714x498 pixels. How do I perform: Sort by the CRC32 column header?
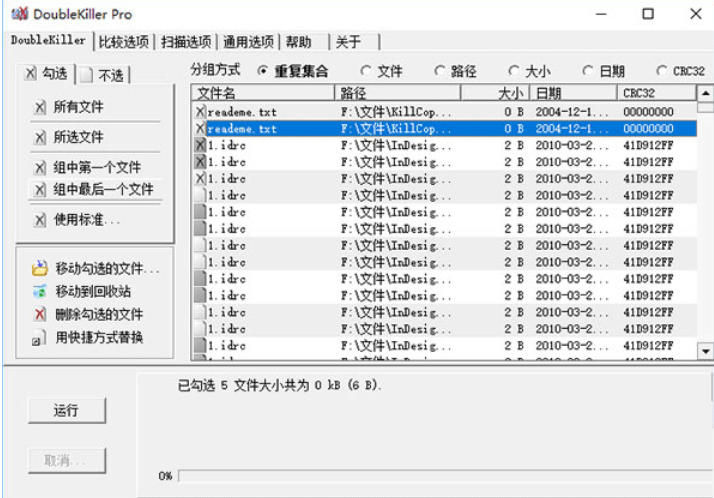657,93
